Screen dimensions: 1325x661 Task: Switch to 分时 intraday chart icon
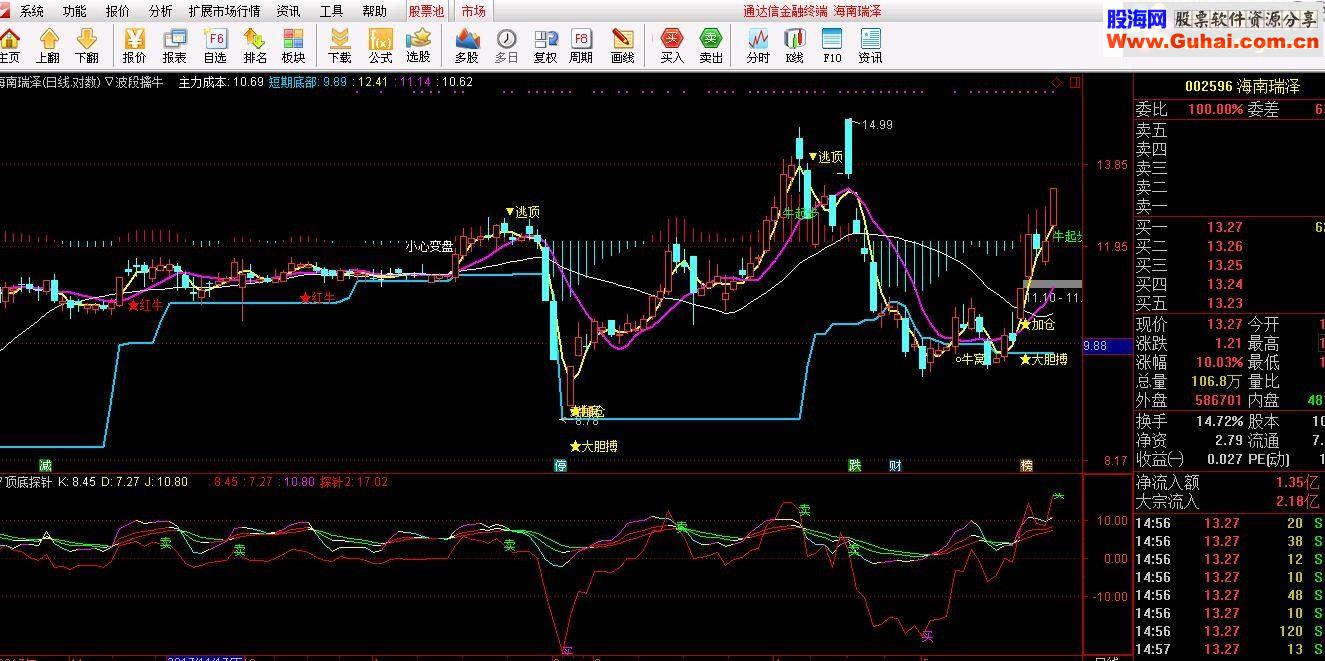pyautogui.click(x=758, y=46)
